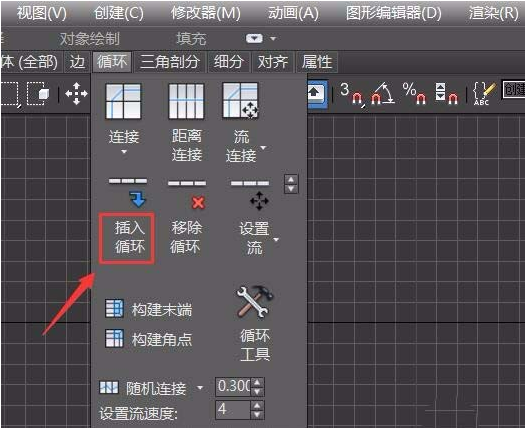The image size is (525, 429).
Task: Click the flow speed spinner arrows
Action: [257, 410]
